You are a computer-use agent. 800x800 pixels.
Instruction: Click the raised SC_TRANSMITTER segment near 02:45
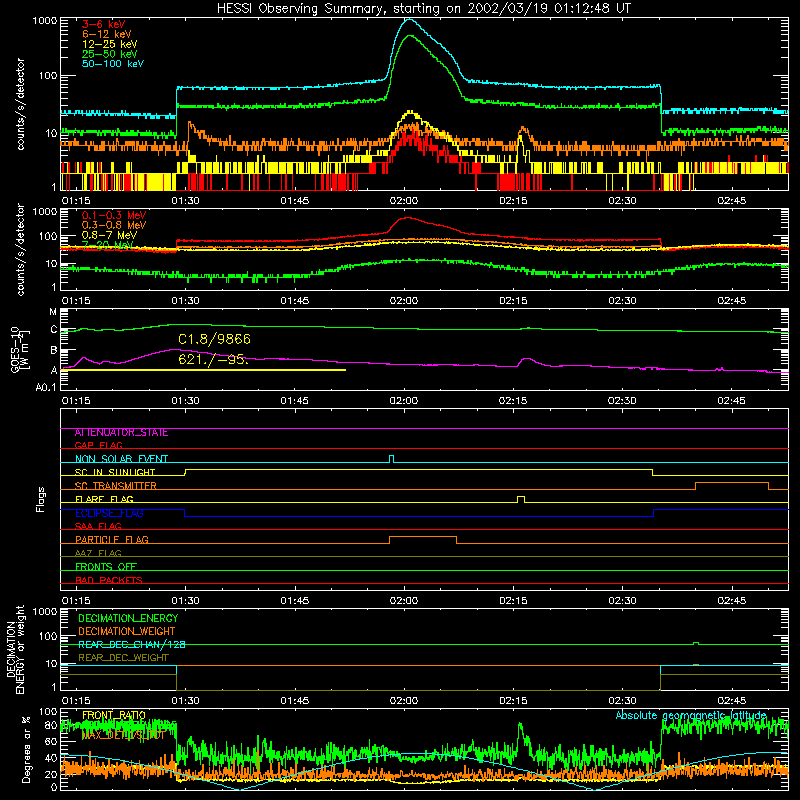coord(732,485)
